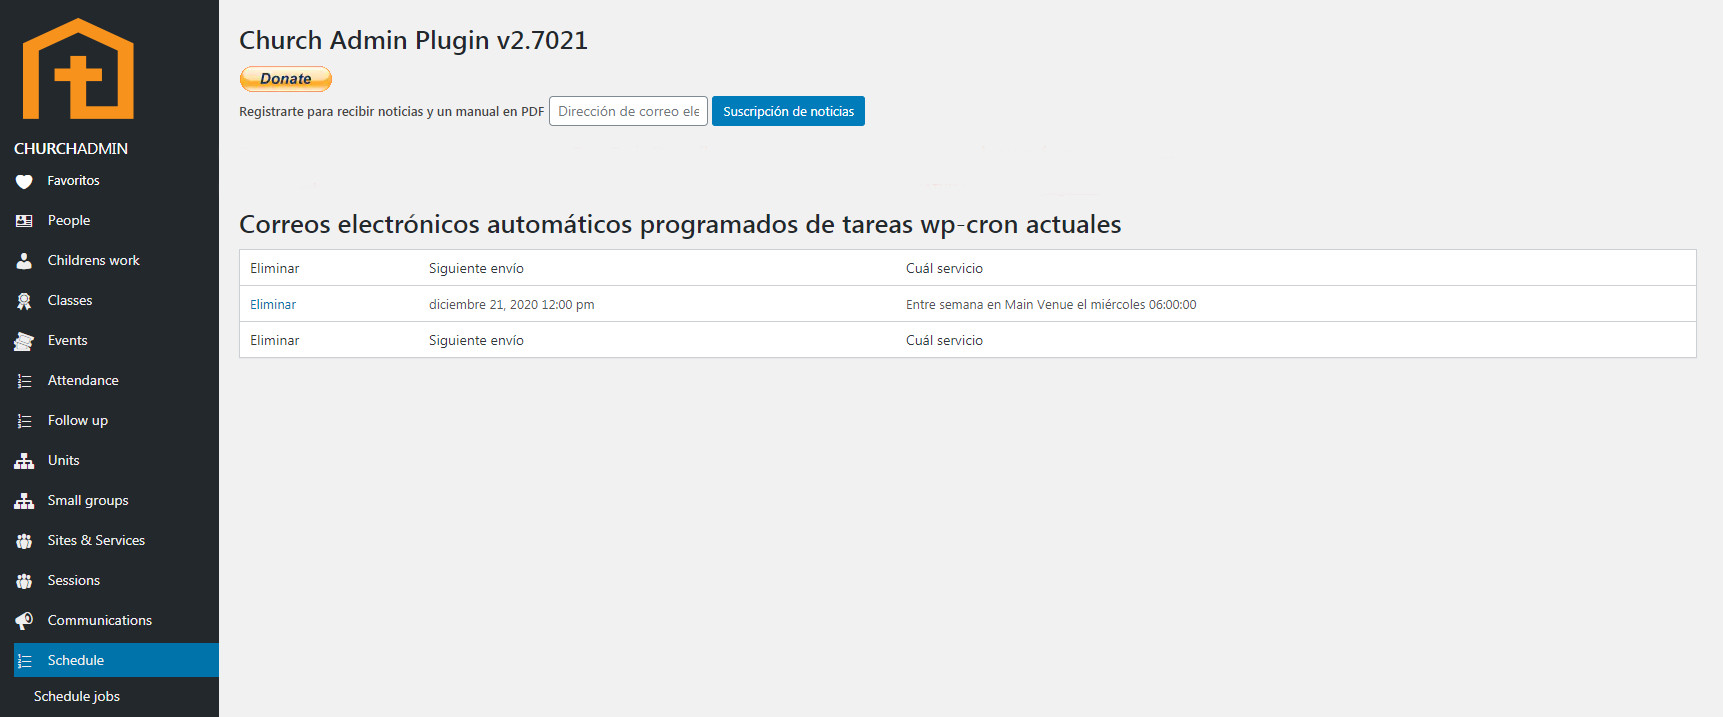Viewport: 1723px width, 717px height.
Task: Click the Siguiente envío column header
Action: click(476, 268)
